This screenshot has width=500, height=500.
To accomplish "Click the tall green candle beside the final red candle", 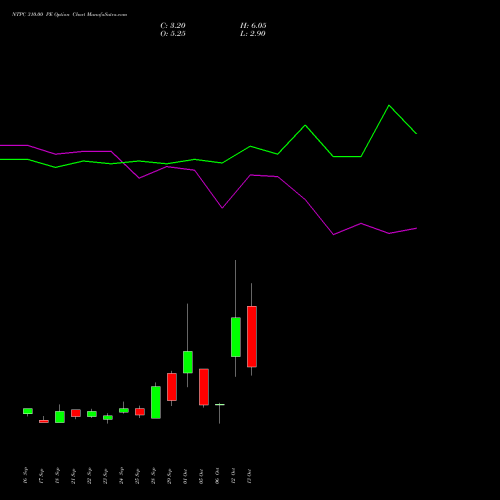I will [x=236, y=337].
